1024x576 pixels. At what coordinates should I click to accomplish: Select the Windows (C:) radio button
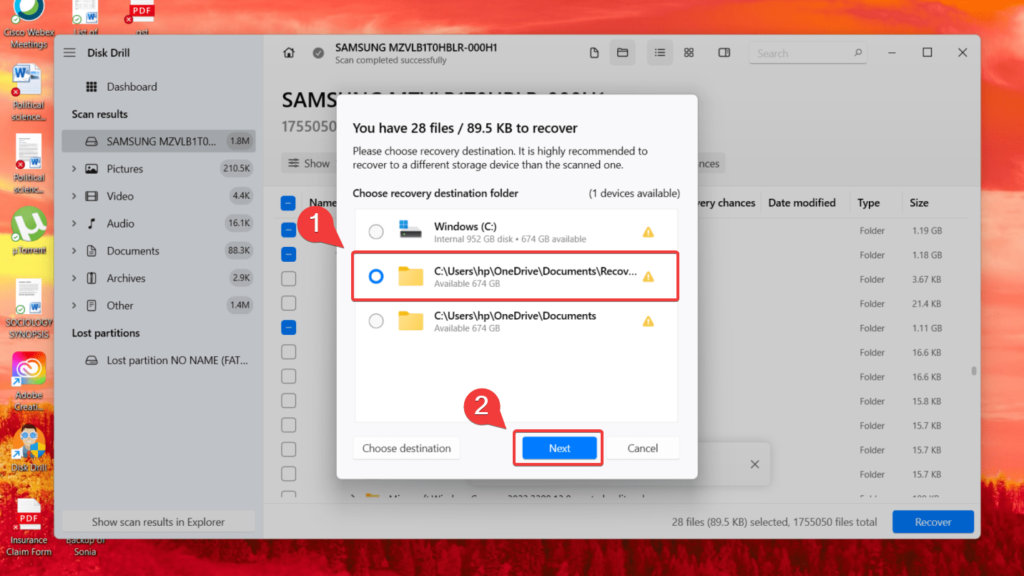tap(376, 232)
